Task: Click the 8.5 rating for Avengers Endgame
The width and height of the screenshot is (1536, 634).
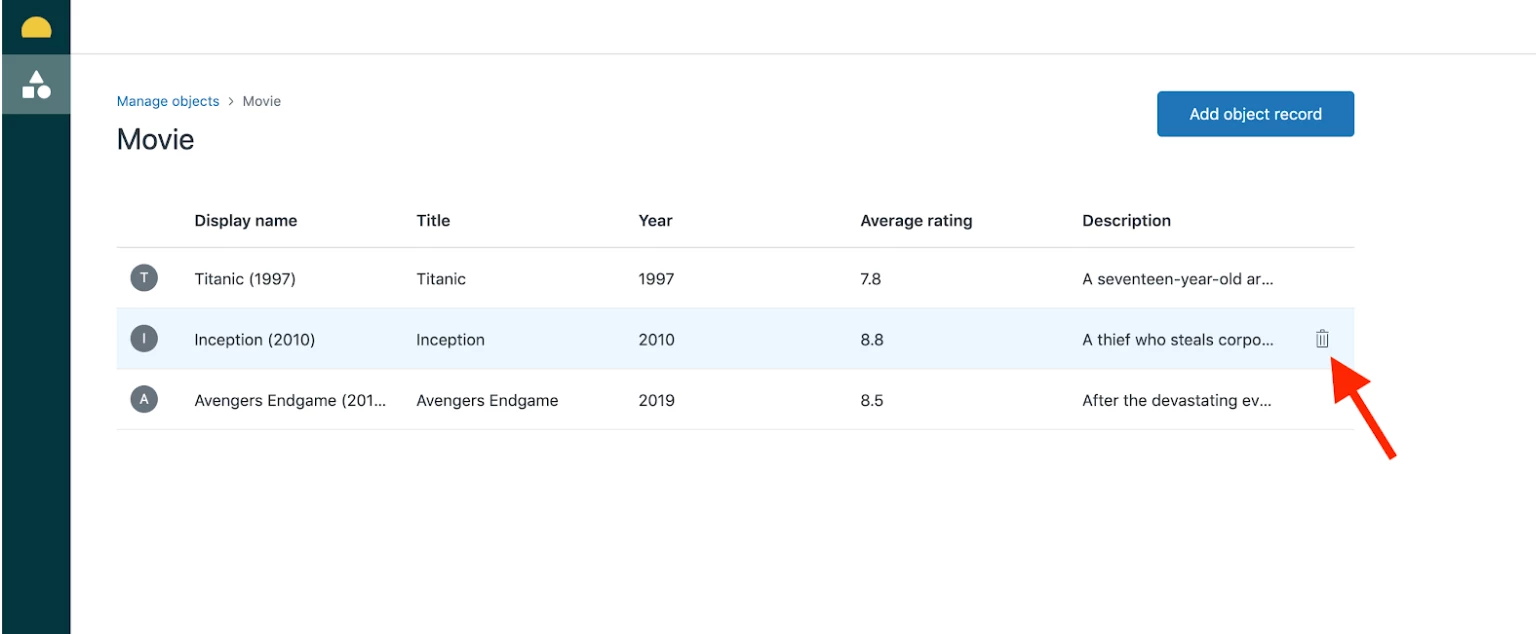Action: click(x=872, y=401)
